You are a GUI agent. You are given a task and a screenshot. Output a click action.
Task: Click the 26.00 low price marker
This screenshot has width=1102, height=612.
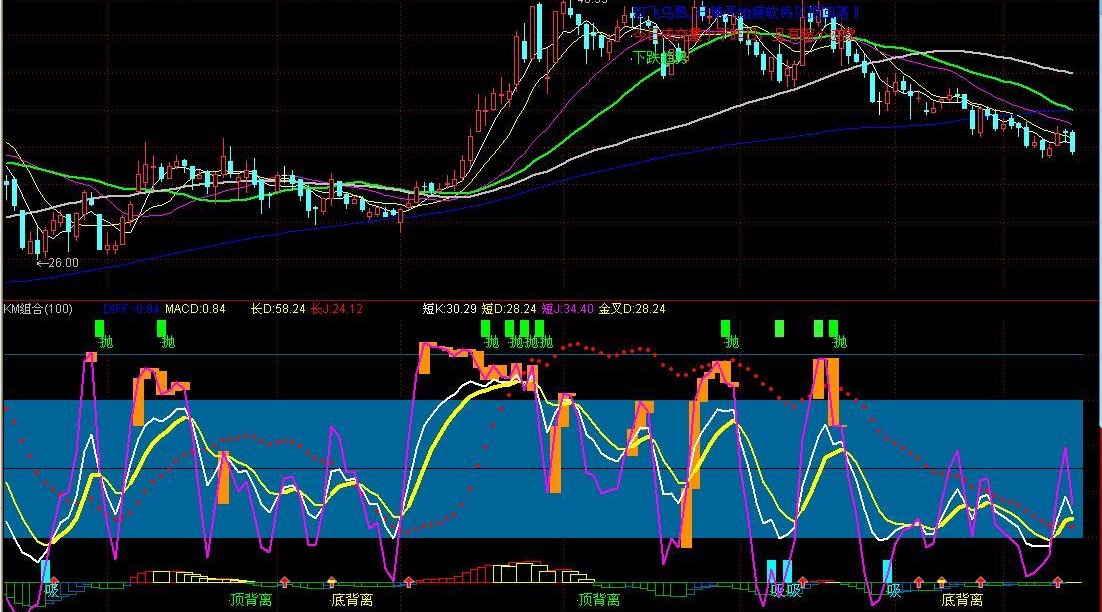point(58,263)
